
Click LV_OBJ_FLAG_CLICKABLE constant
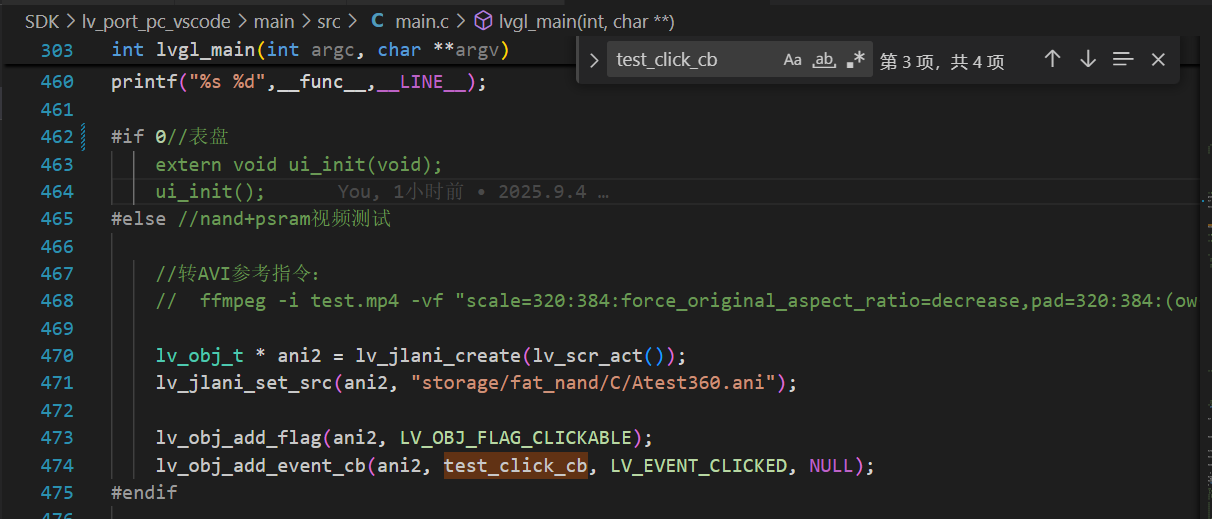pyautogui.click(x=515, y=437)
